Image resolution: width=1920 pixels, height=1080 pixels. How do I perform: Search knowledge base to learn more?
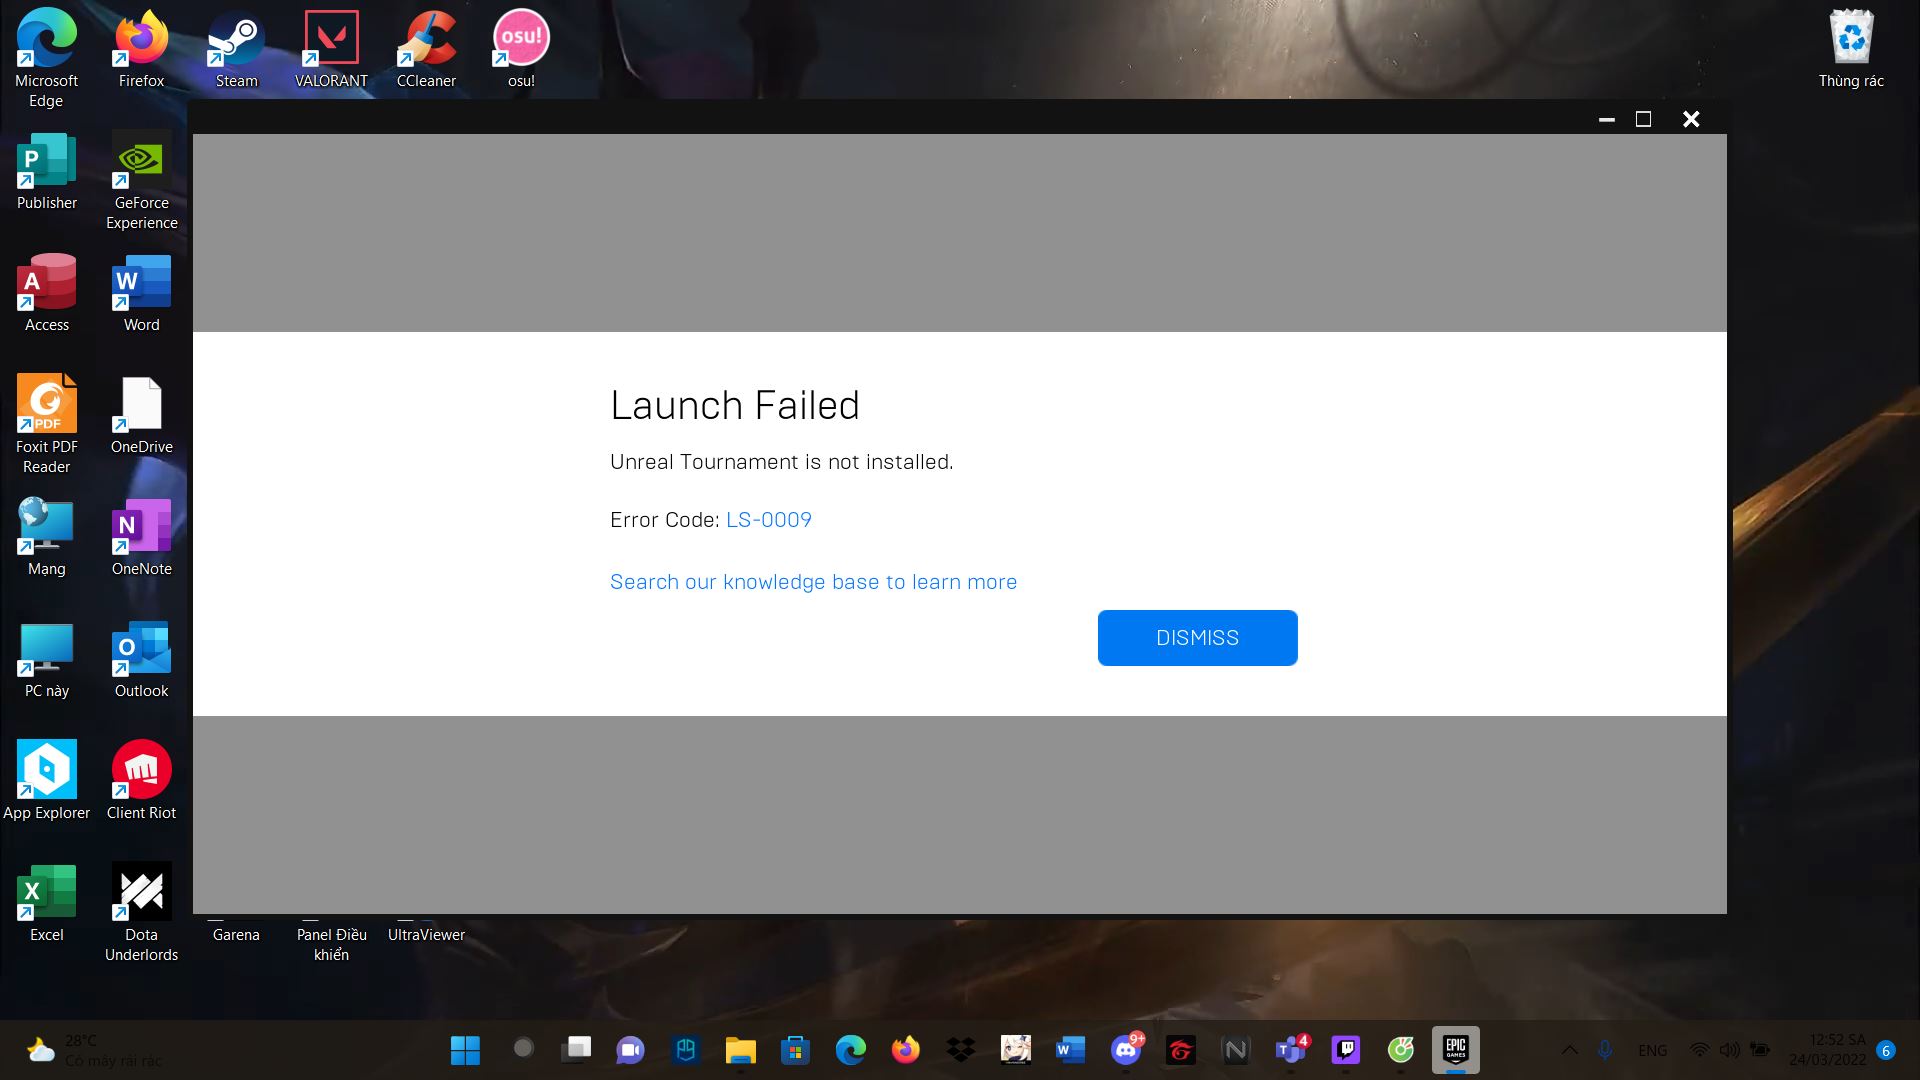pos(814,582)
